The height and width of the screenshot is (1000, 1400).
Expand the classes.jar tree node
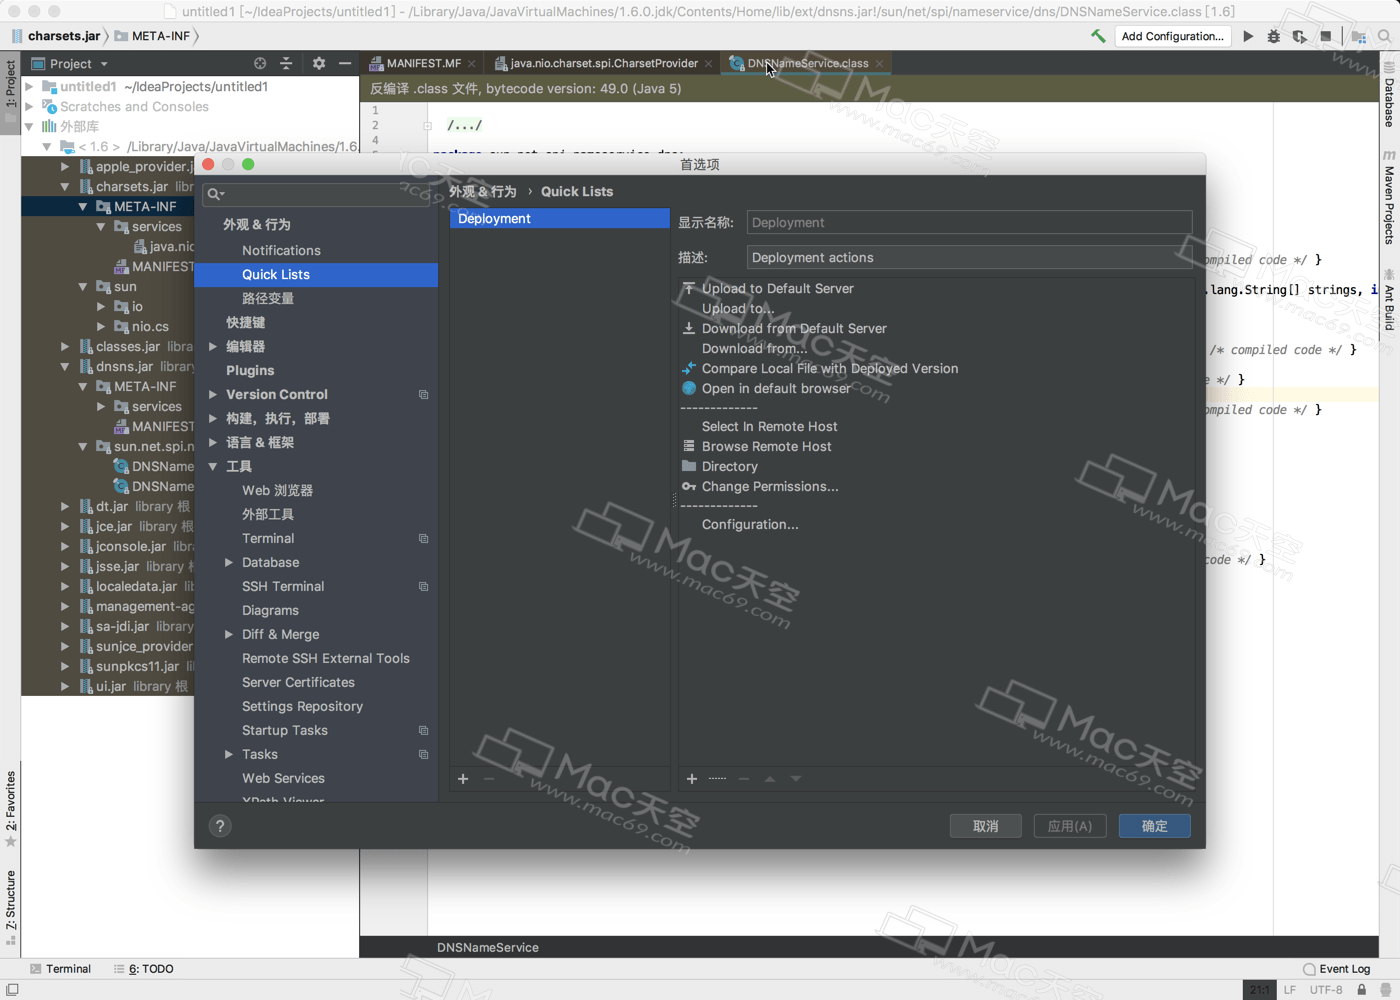(x=65, y=347)
